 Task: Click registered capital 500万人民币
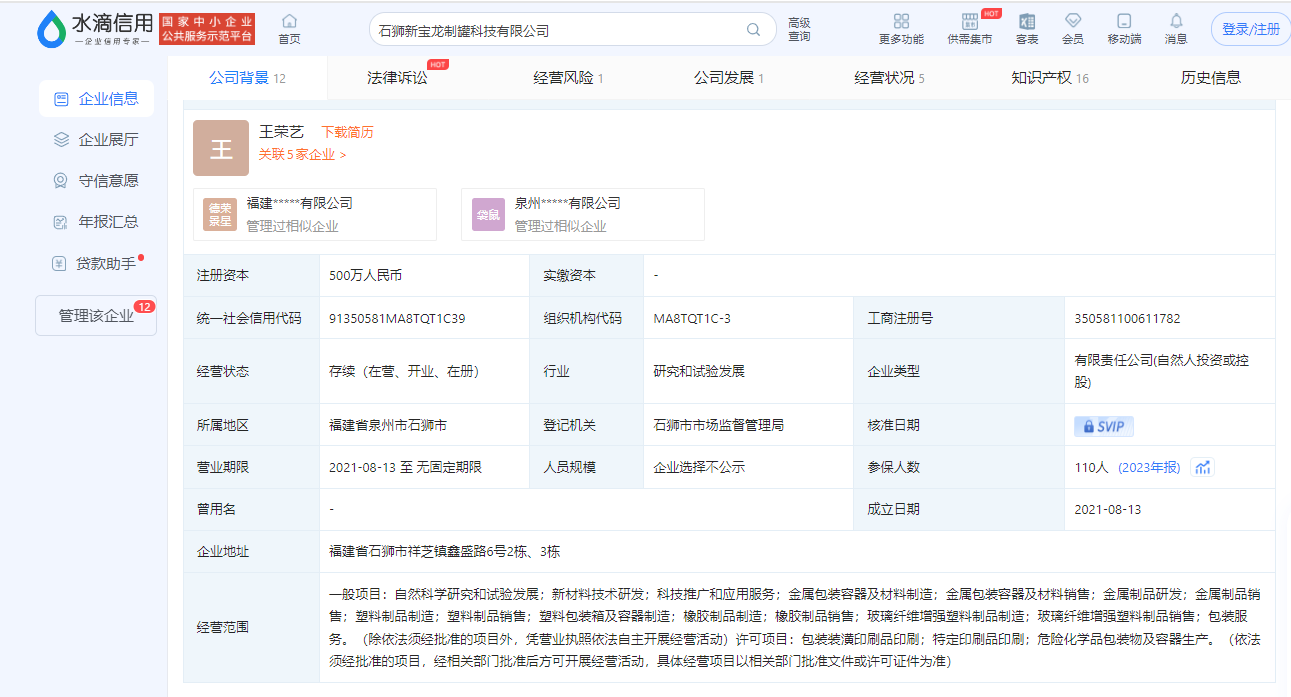365,275
